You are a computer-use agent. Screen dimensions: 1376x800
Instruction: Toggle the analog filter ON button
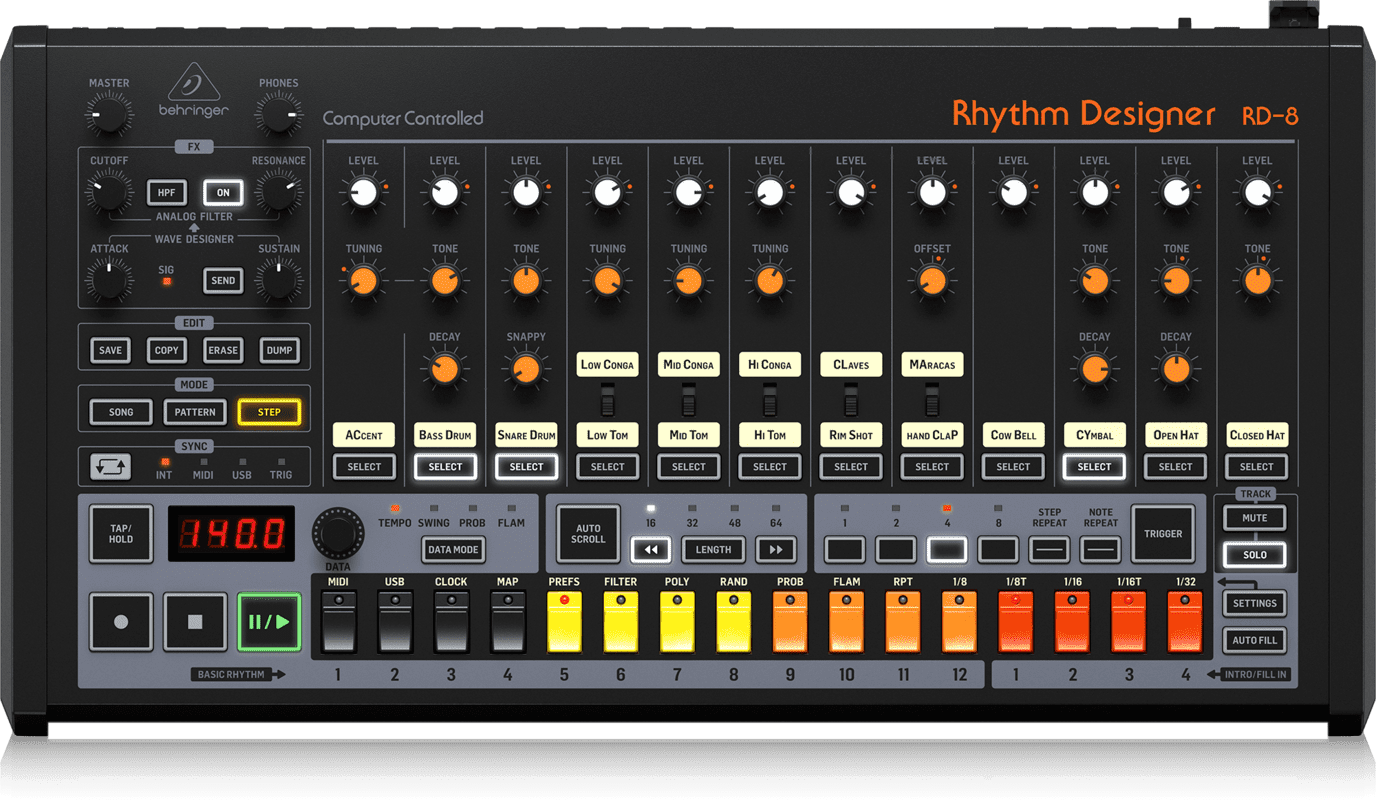pyautogui.click(x=223, y=192)
